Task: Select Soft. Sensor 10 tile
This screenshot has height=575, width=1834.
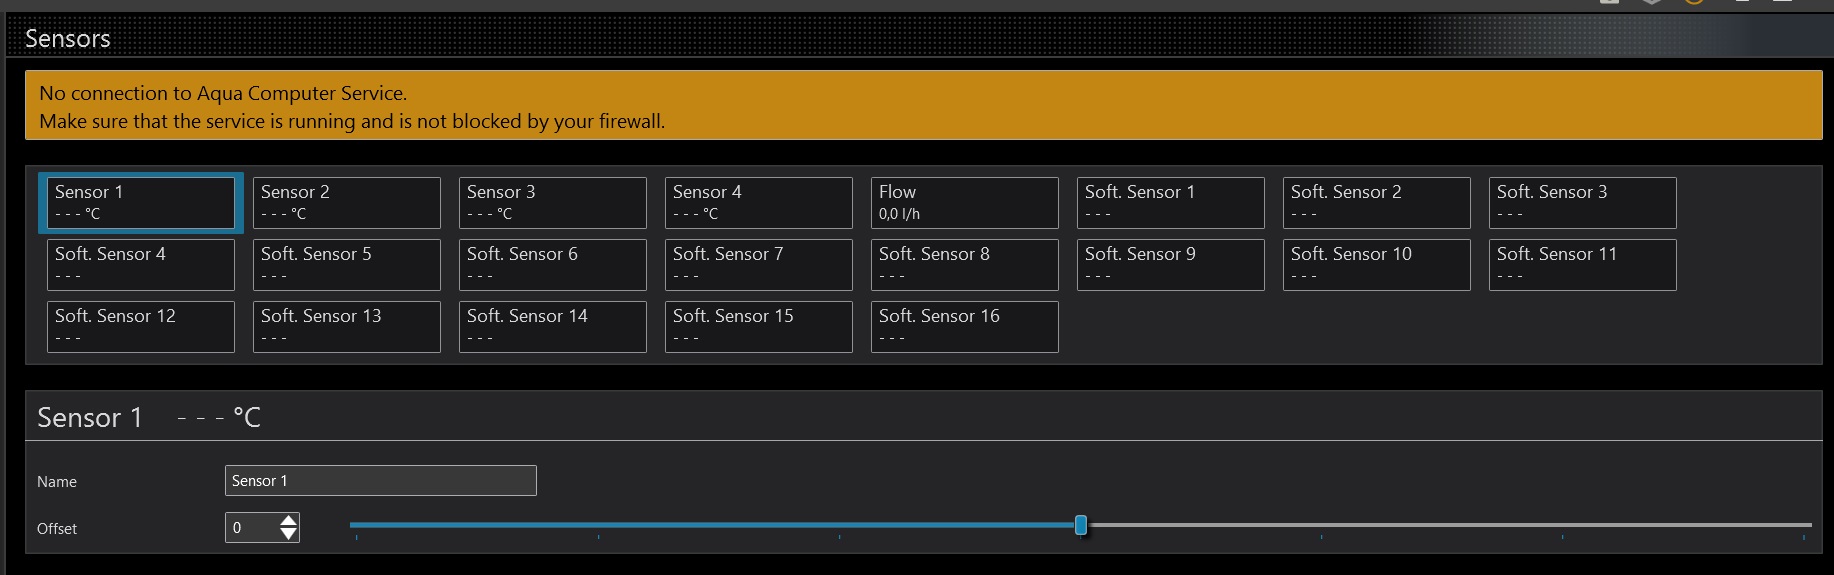Action: [1377, 265]
